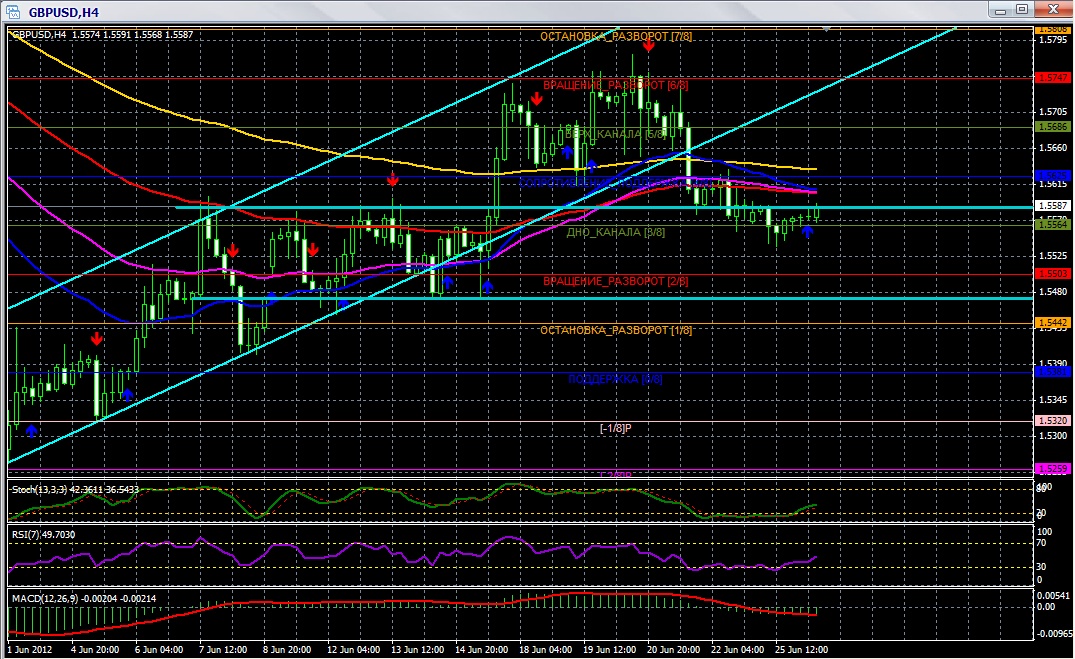
Task: Select the ОСТАНОВКА_РАЗВОРОТ [1/8] level label
Action: coord(616,330)
